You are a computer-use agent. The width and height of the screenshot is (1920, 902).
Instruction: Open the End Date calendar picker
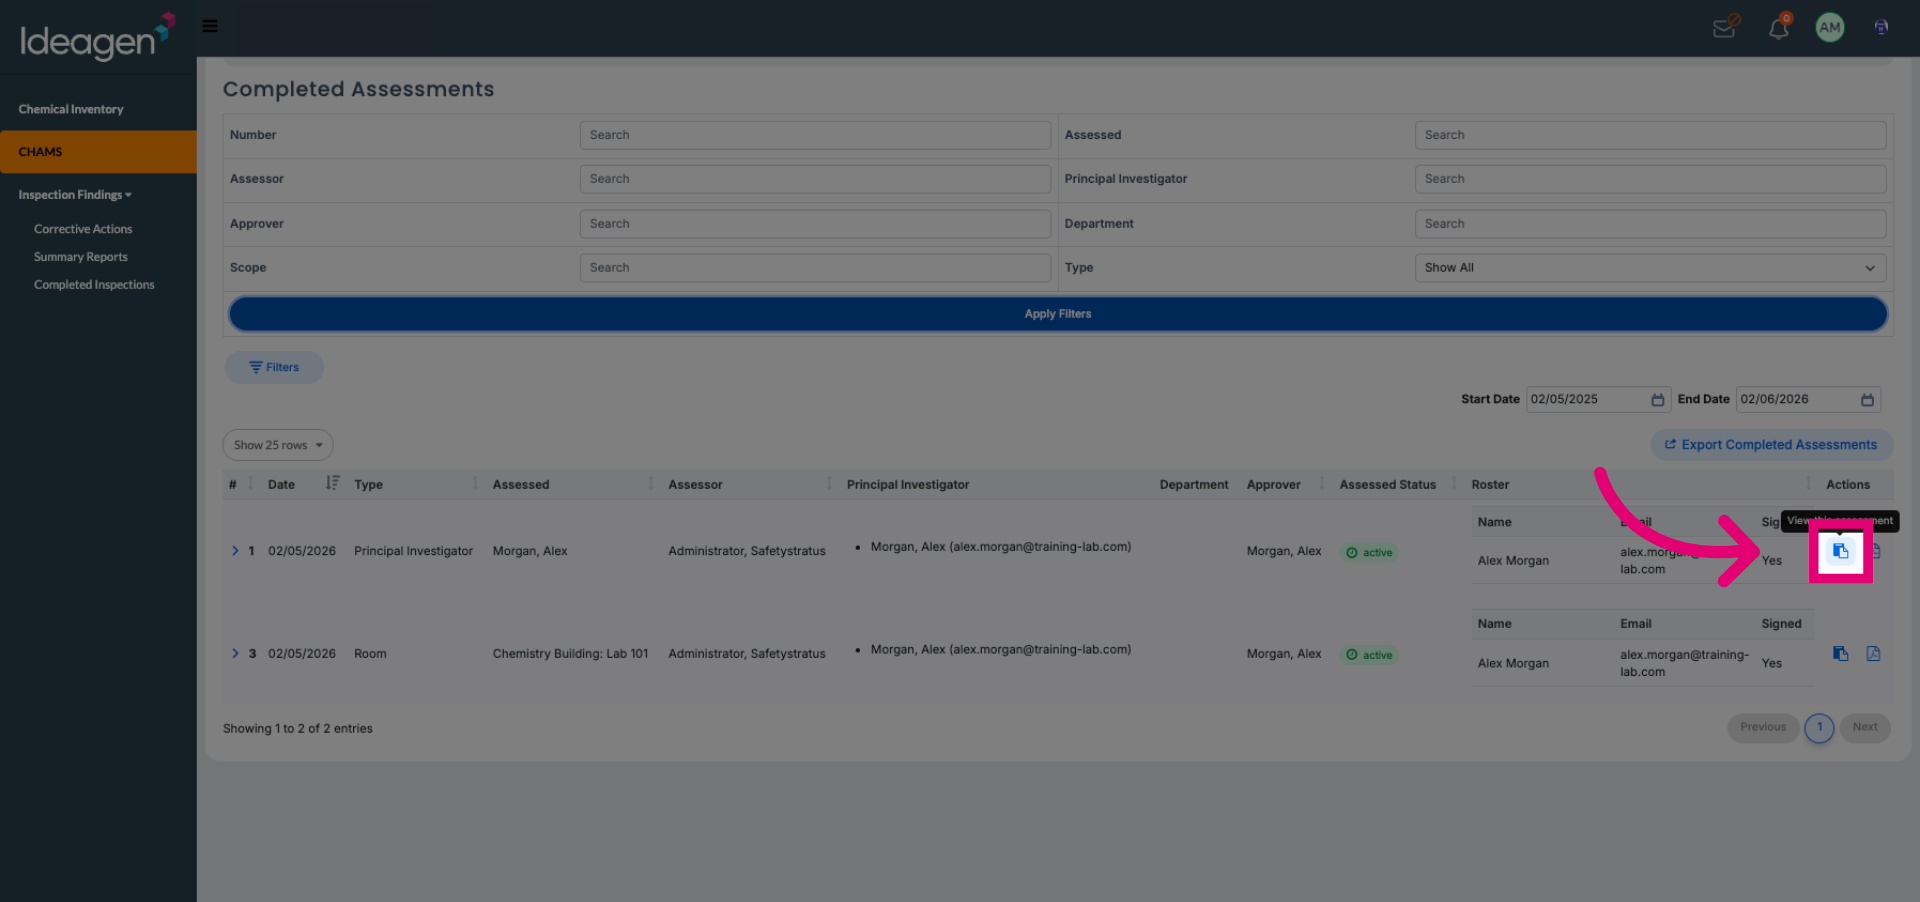coord(1867,400)
